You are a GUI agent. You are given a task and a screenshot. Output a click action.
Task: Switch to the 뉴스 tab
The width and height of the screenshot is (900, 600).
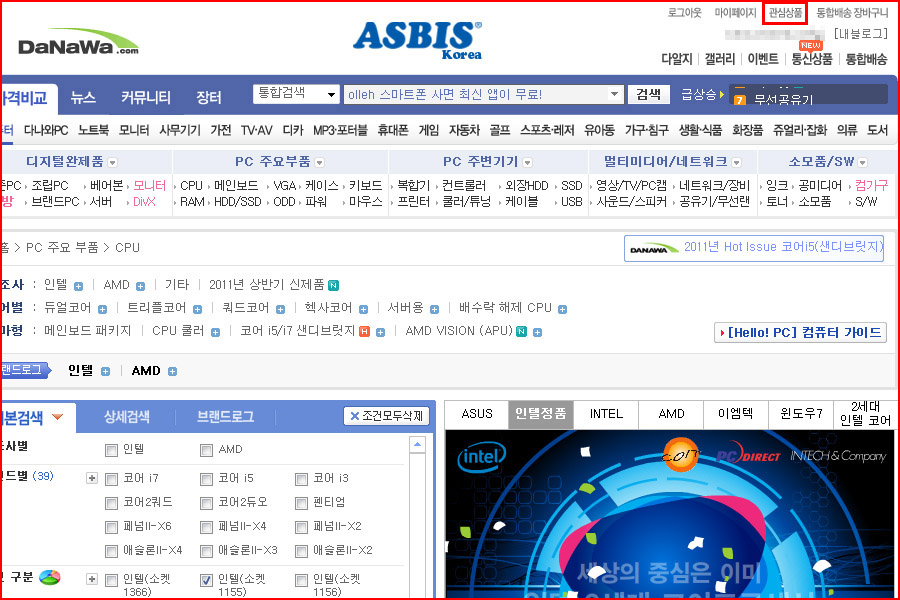(x=83, y=98)
